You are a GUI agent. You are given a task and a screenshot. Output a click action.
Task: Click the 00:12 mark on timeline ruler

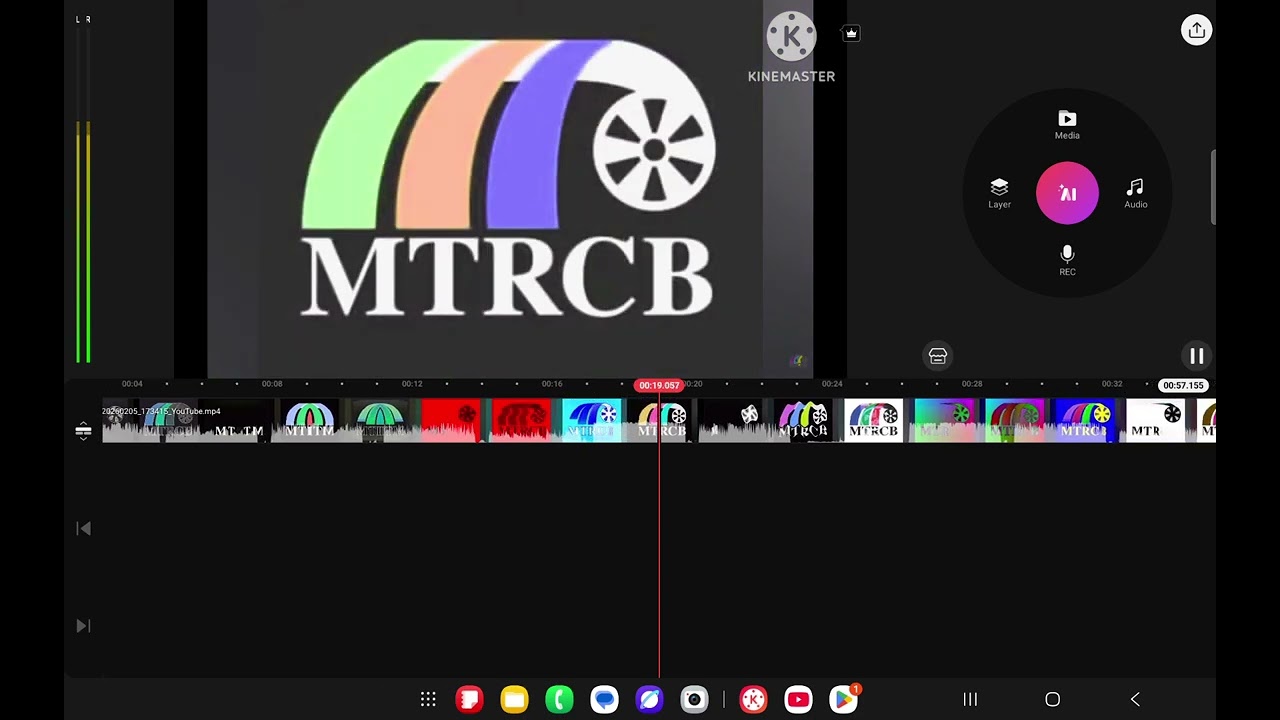tap(412, 384)
